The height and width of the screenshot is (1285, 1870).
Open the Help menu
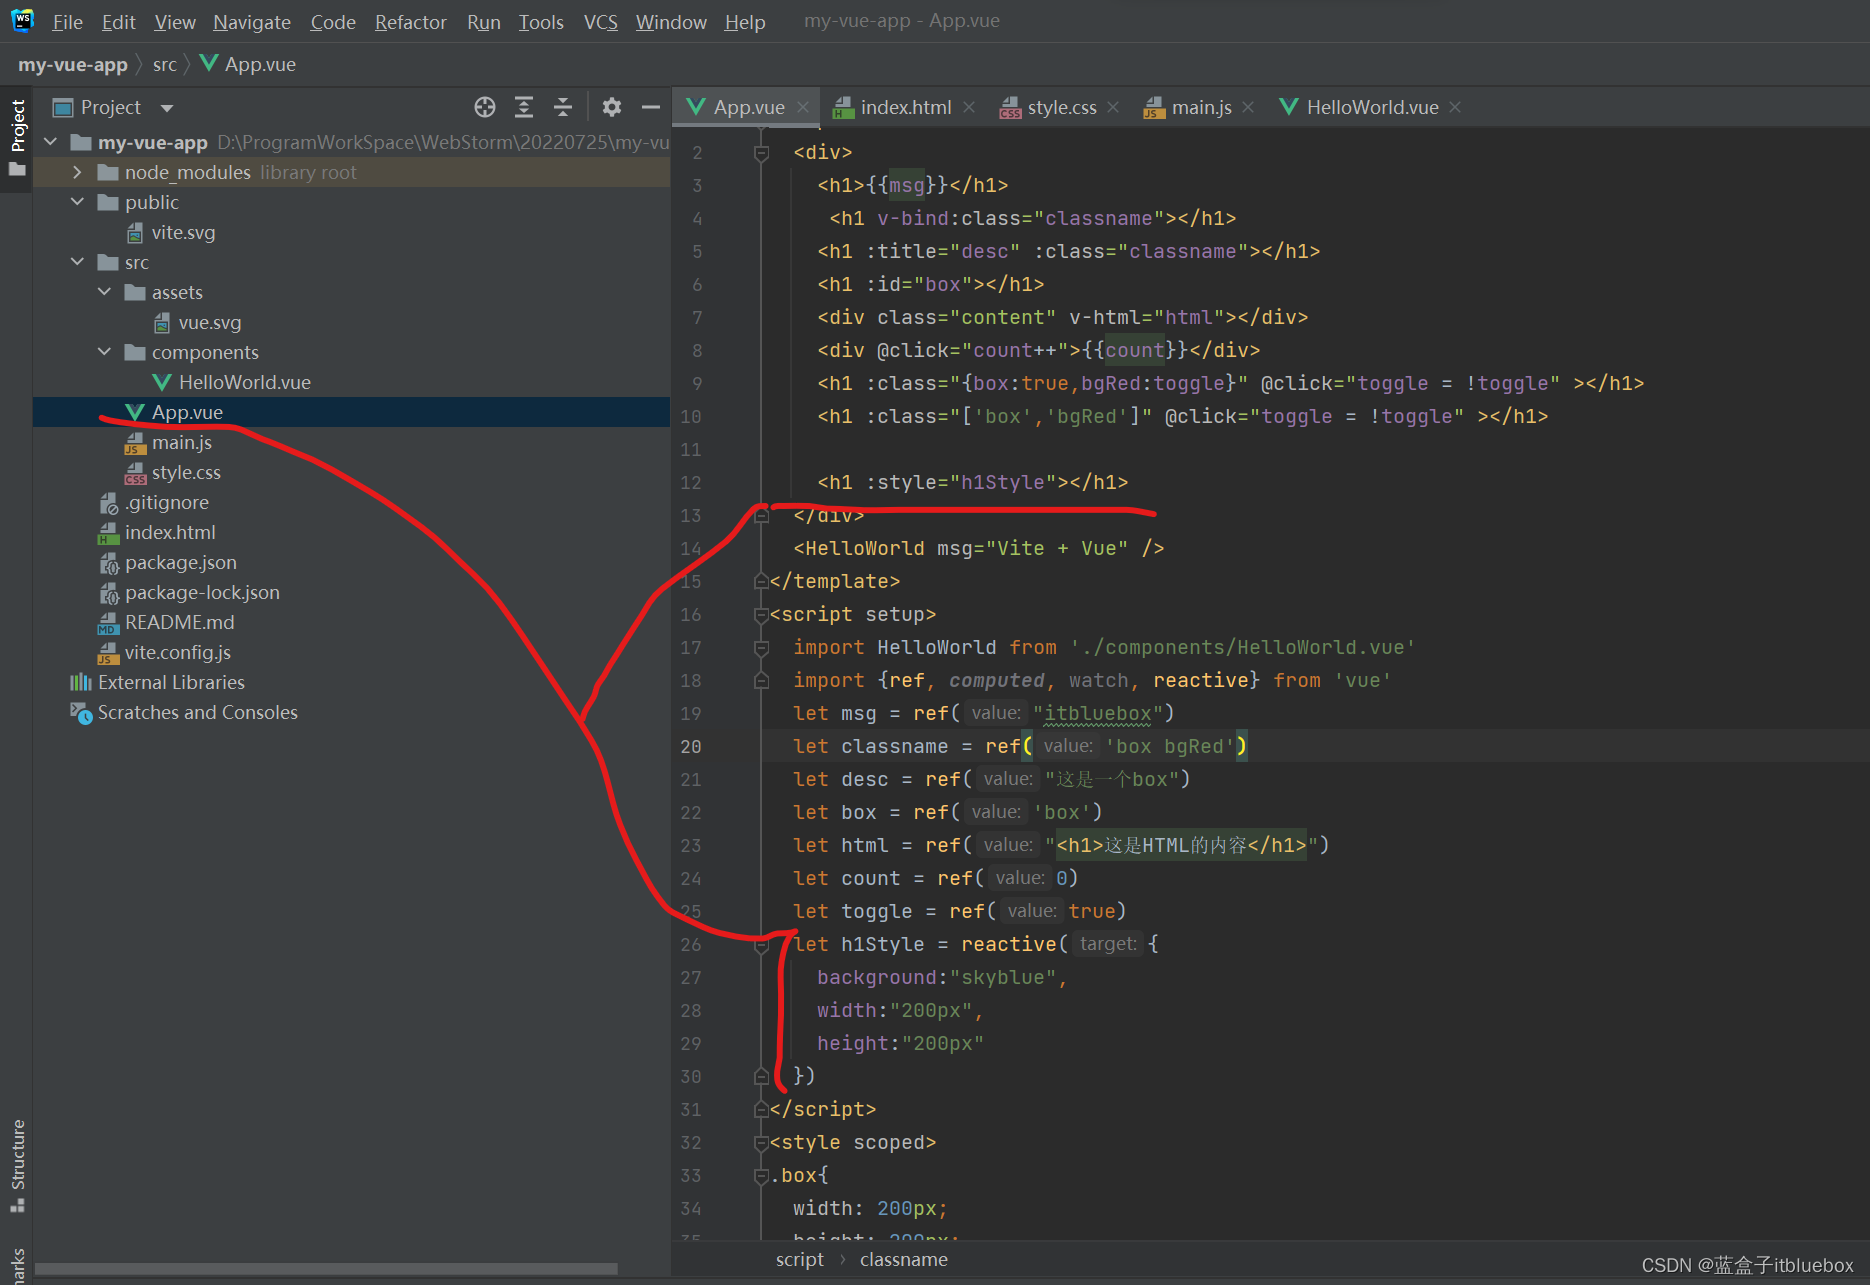745,22
